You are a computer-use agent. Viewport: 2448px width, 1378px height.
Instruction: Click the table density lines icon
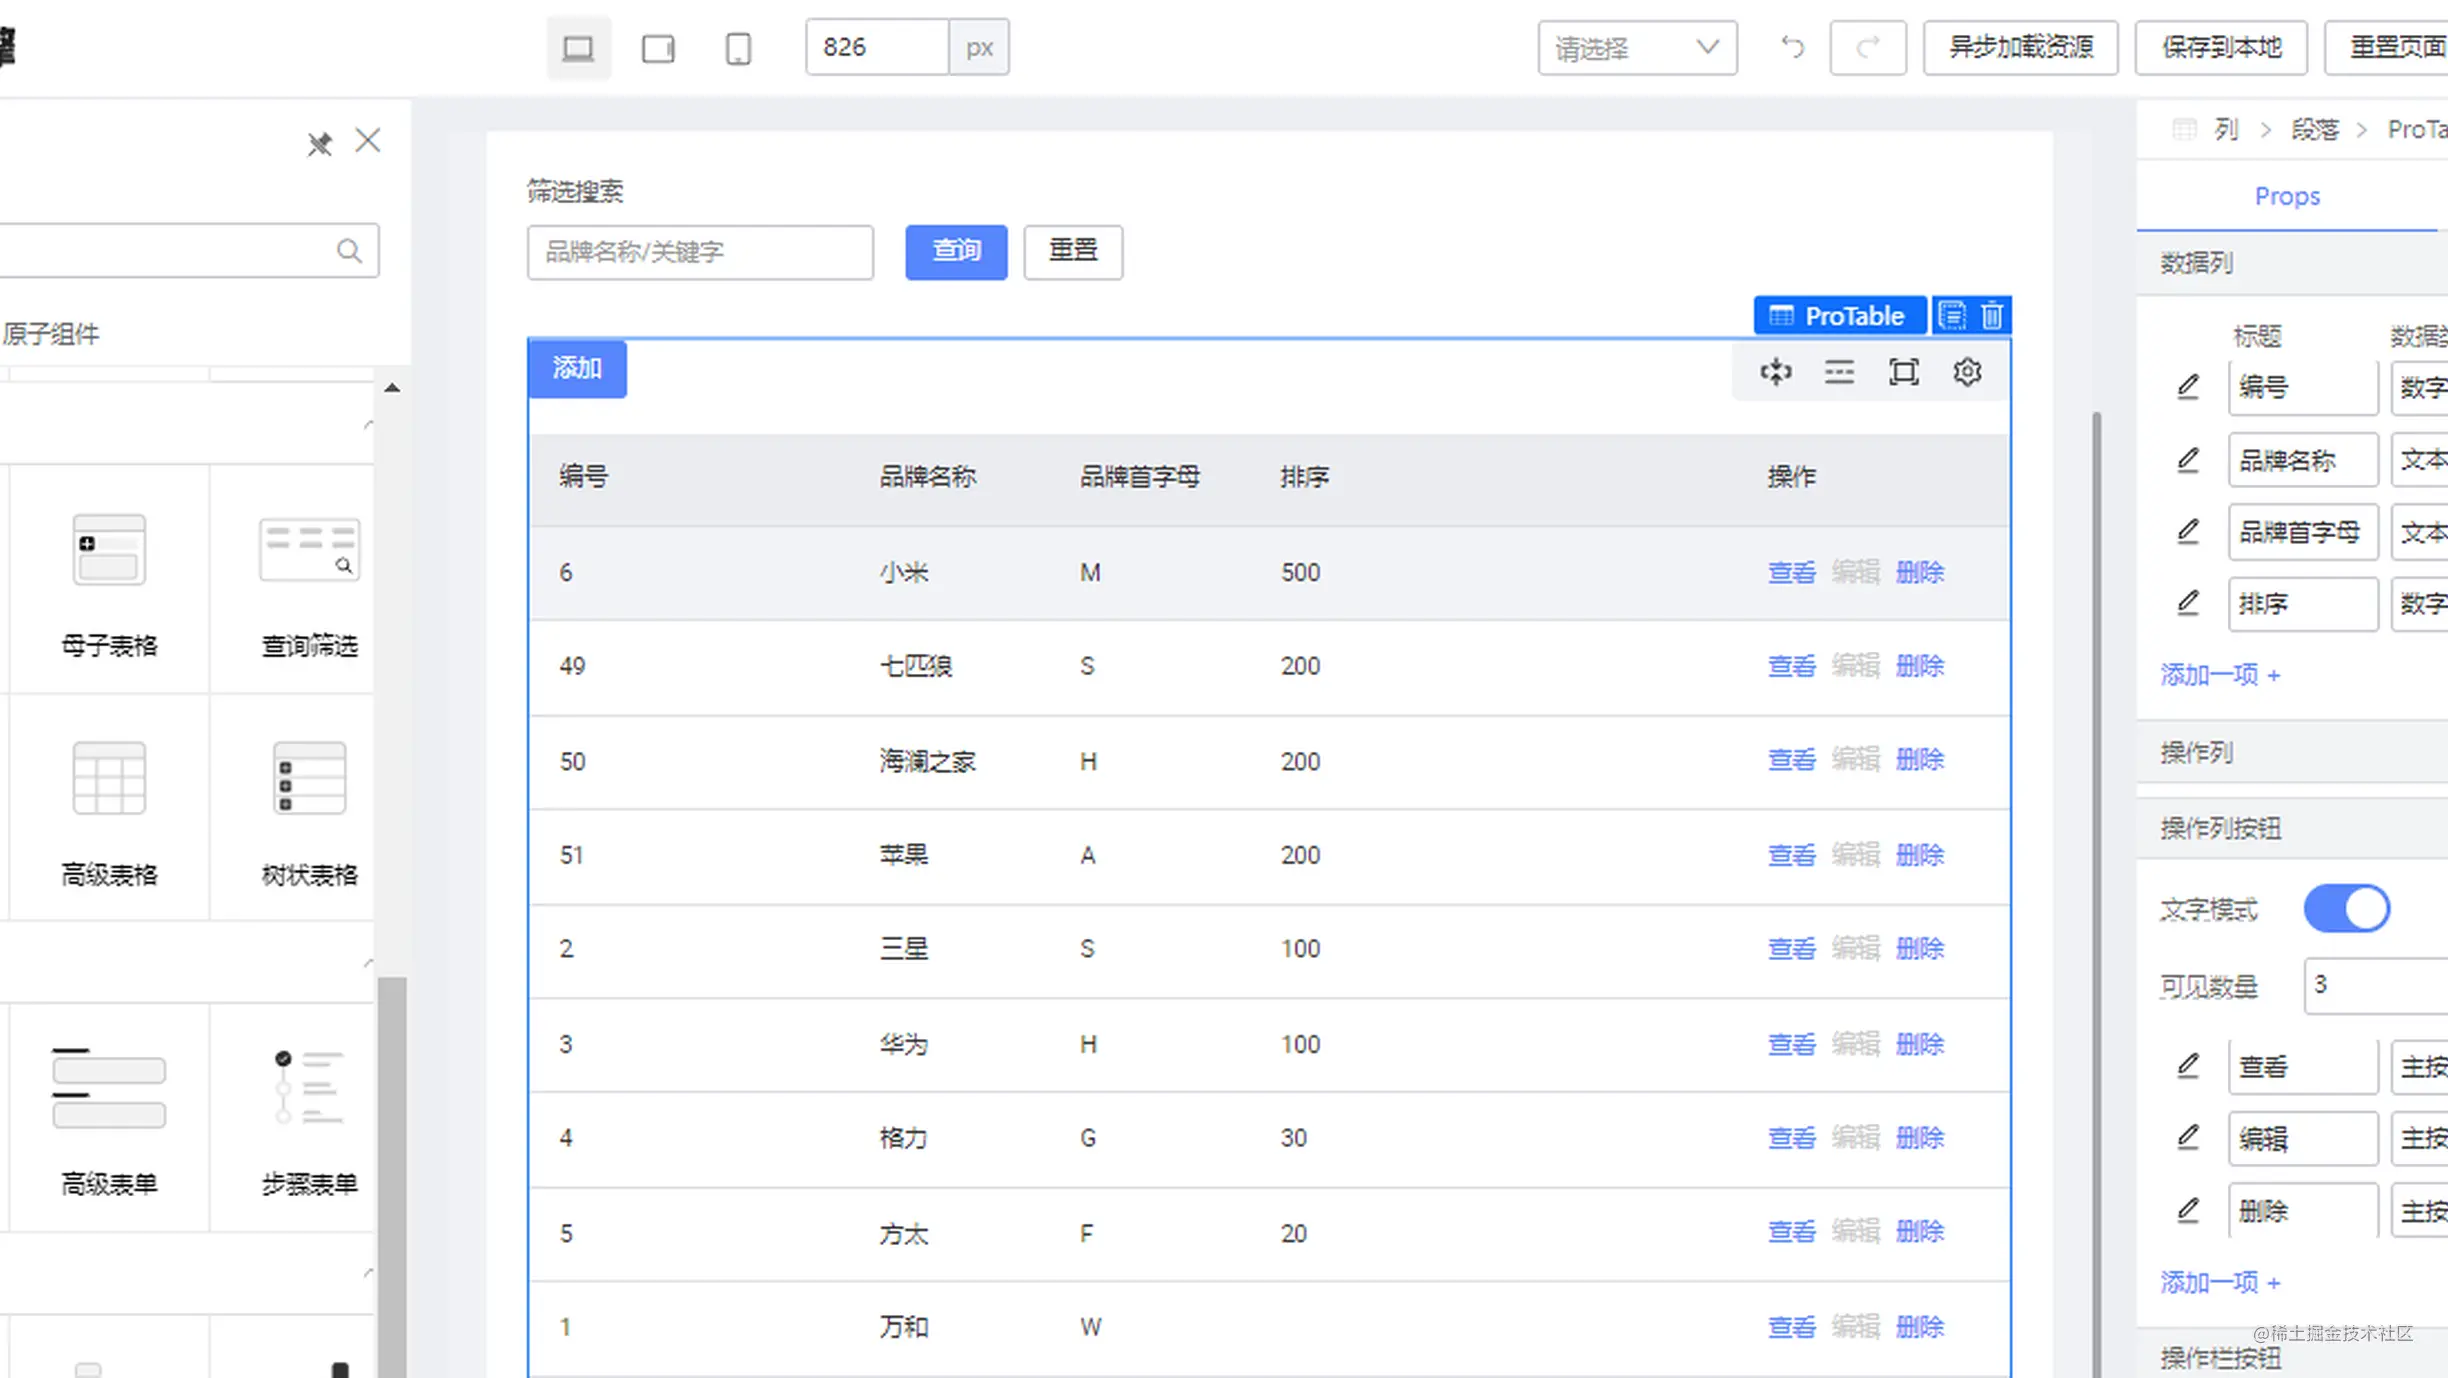pos(1839,372)
